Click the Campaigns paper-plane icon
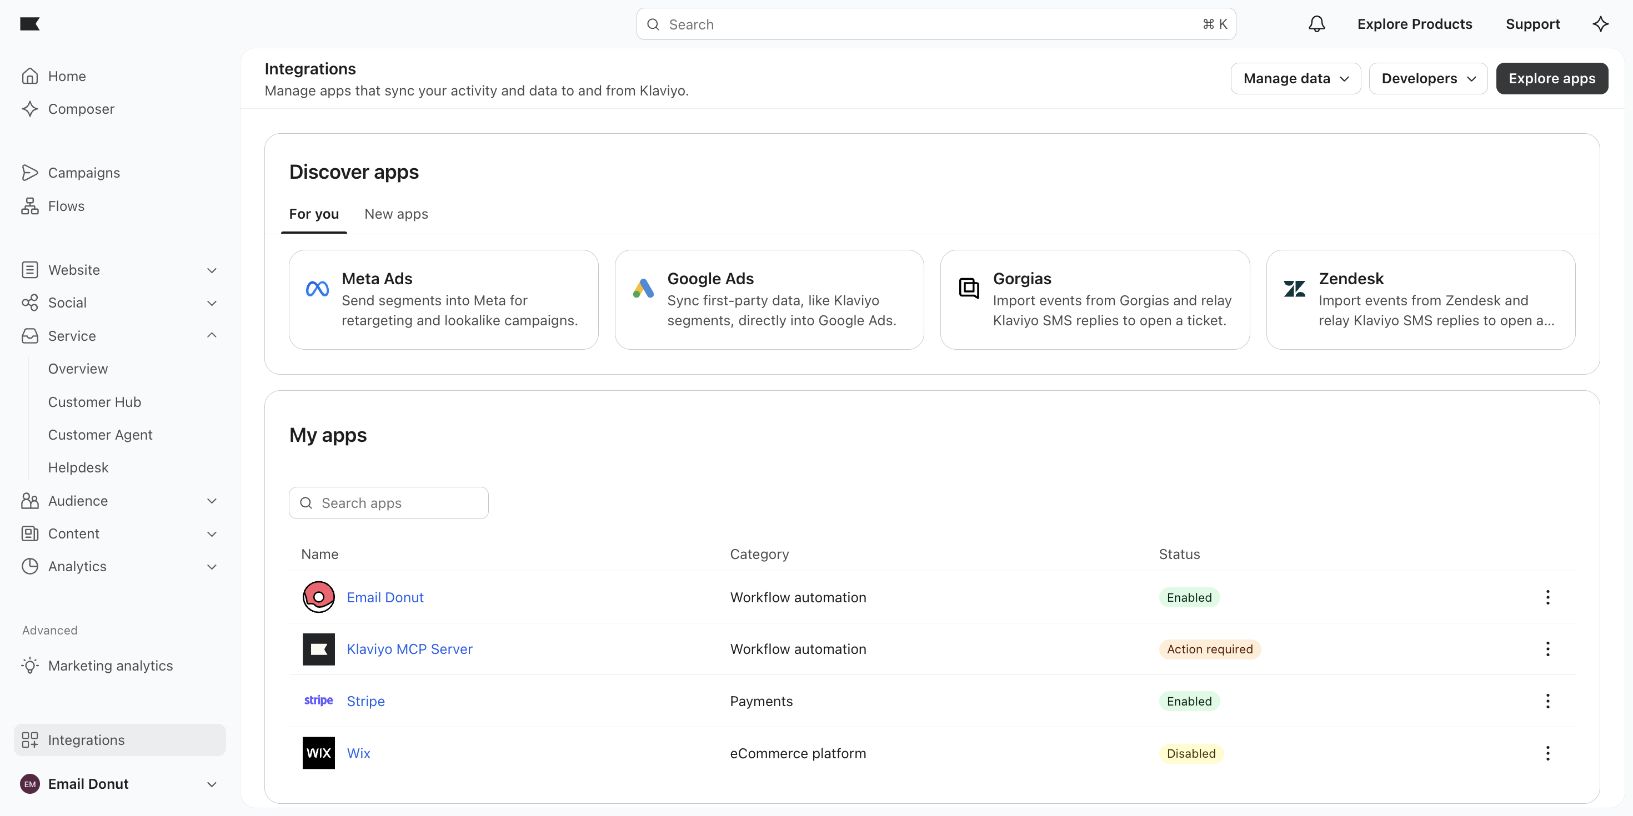1633x816 pixels. click(30, 173)
